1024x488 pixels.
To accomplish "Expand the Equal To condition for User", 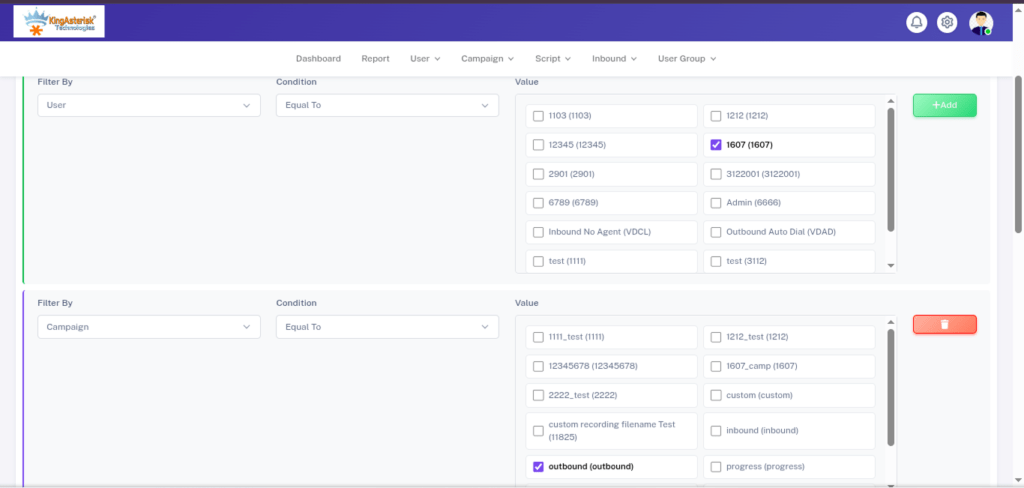I will coord(386,105).
